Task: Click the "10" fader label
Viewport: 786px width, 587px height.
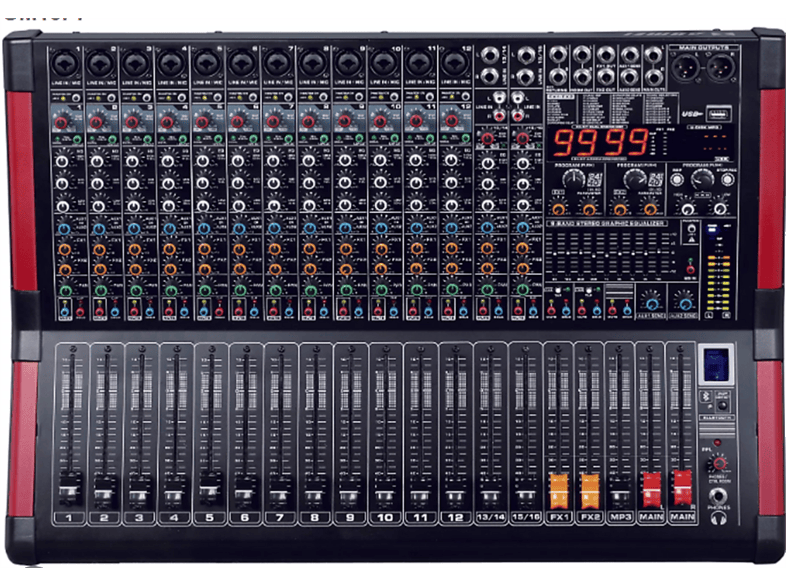Action: pyautogui.click(x=385, y=517)
